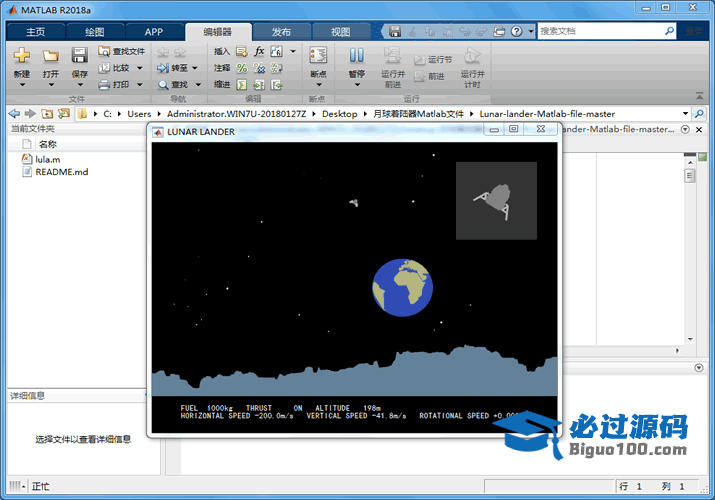Screen dimensions: 715x500
Task: Expand the Compare (比较) dropdown arrow
Action: tap(140, 68)
